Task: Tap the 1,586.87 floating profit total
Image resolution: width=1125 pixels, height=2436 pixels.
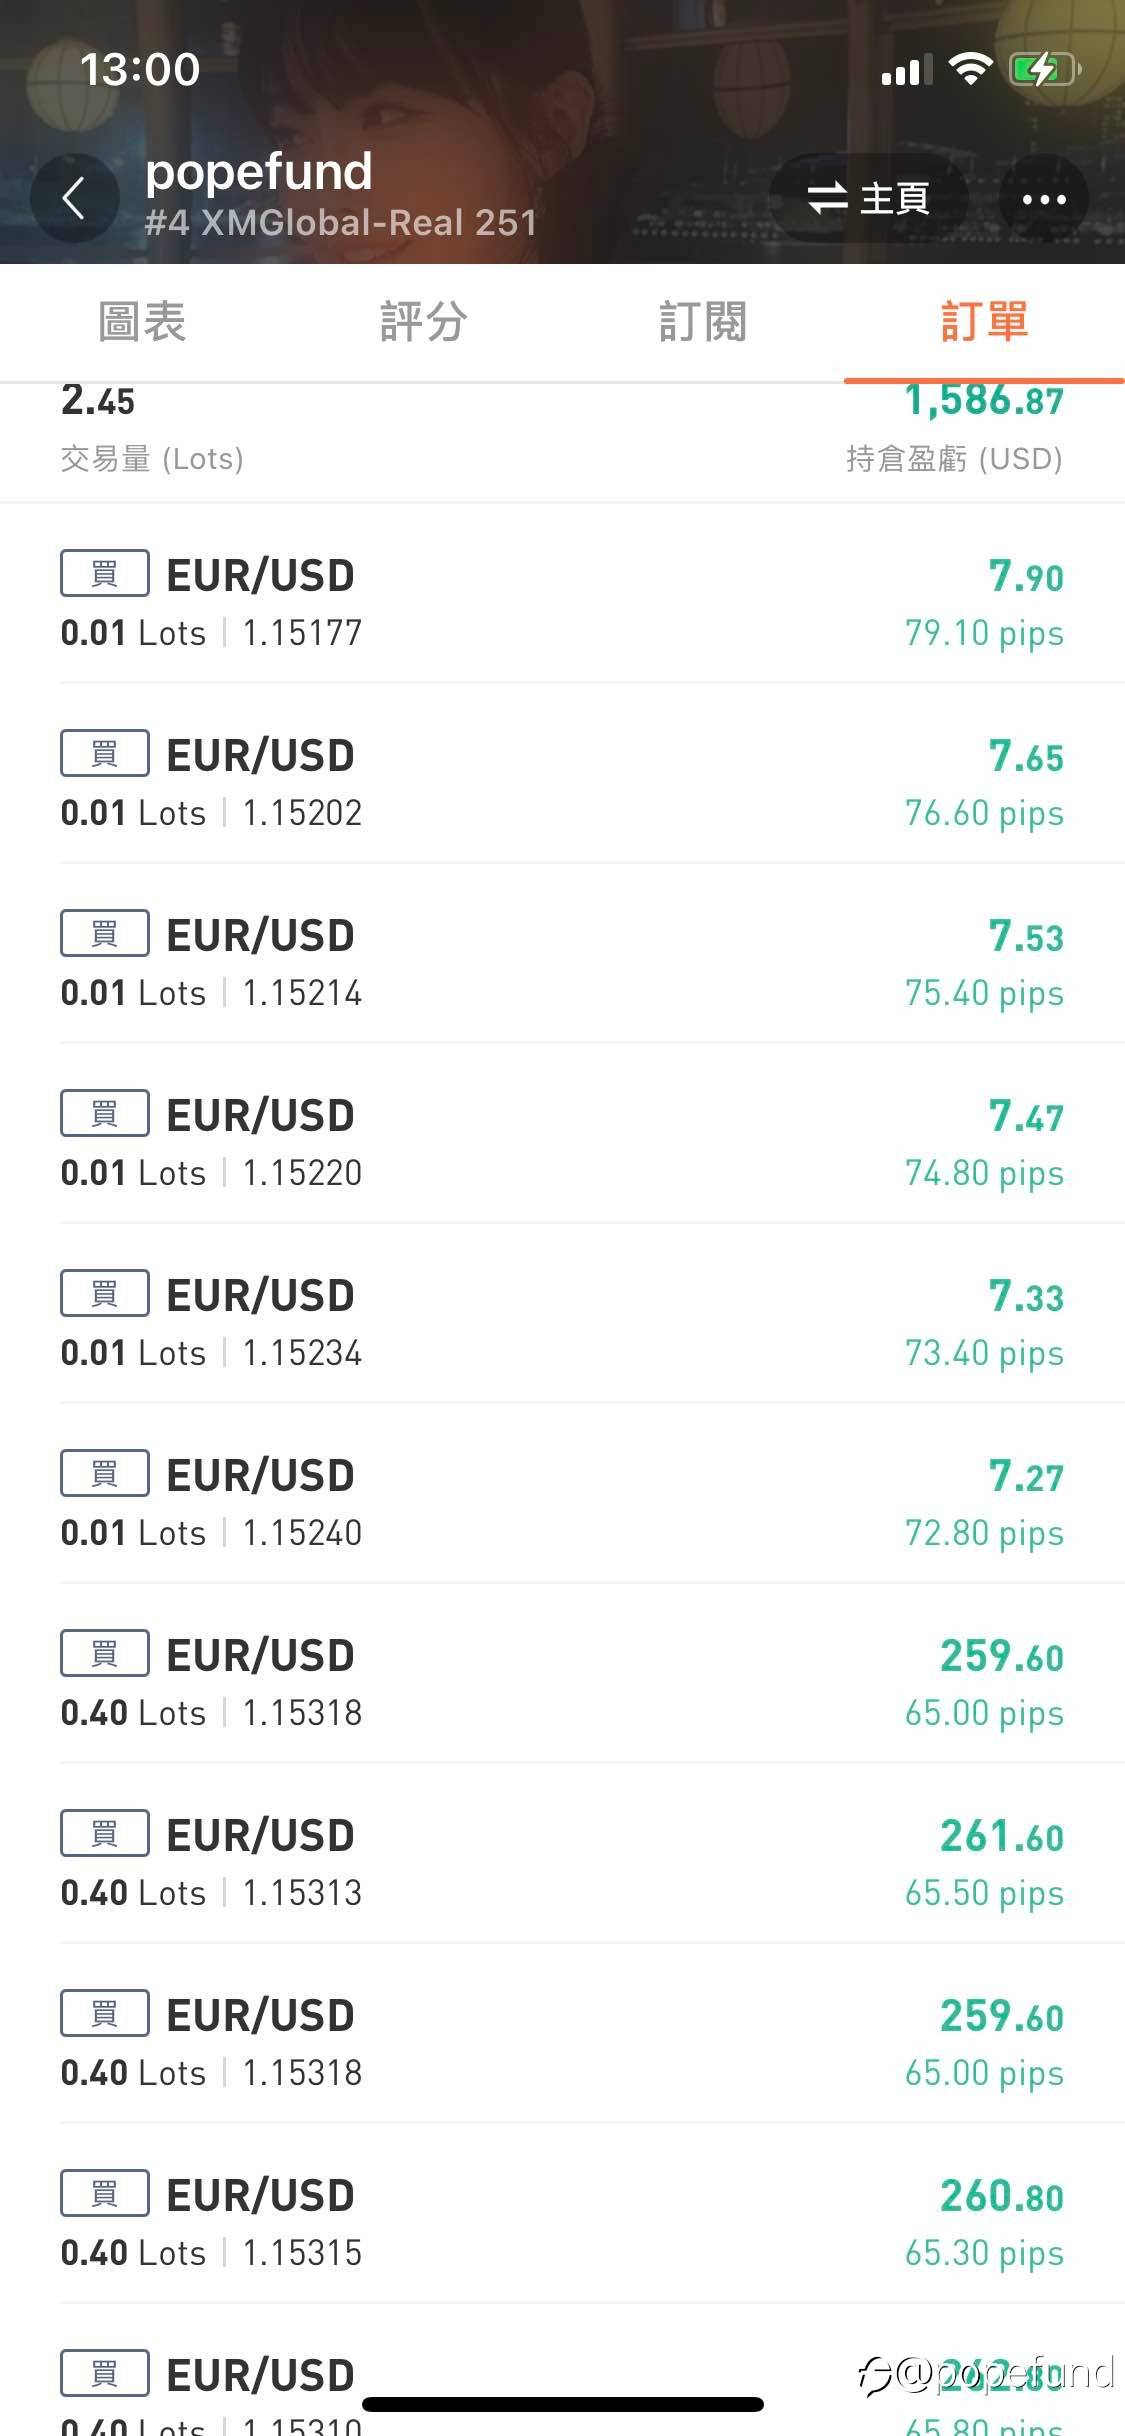Action: coord(984,402)
